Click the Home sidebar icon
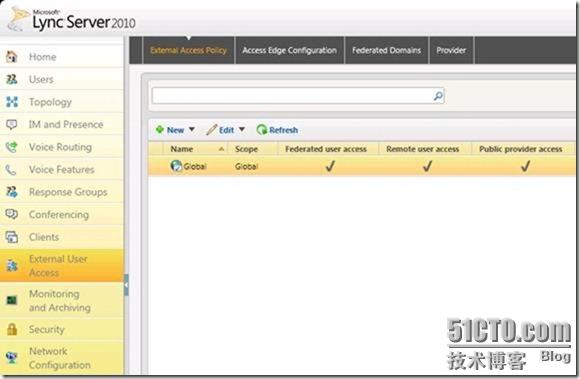This screenshot has height=379, width=580. click(12, 57)
